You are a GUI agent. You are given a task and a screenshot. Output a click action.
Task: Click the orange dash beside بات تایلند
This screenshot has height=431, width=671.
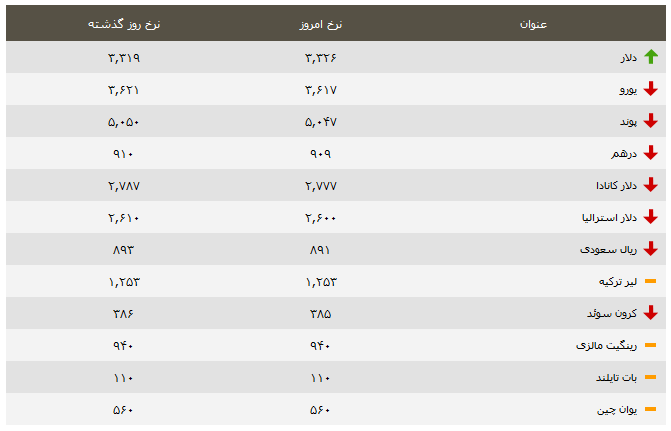[x=650, y=377]
